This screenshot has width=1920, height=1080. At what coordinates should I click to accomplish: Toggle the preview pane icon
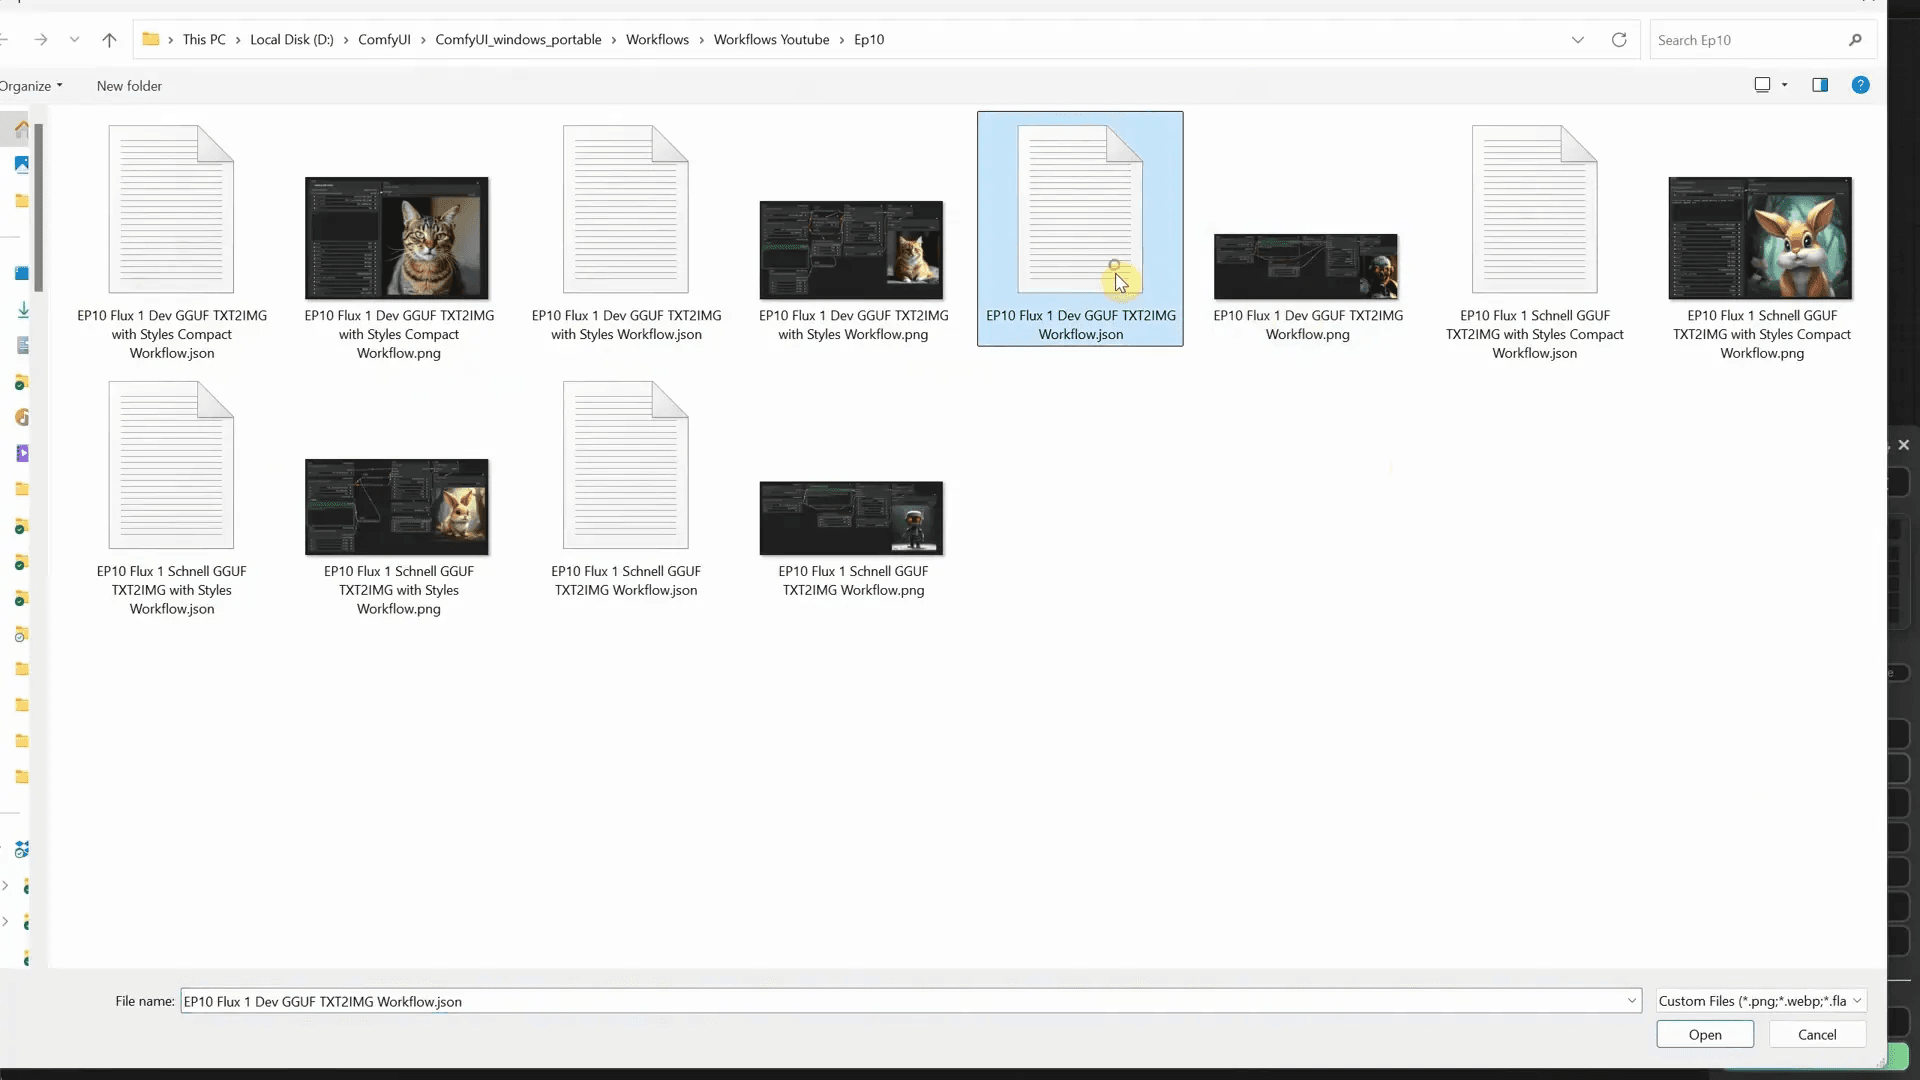point(1820,85)
